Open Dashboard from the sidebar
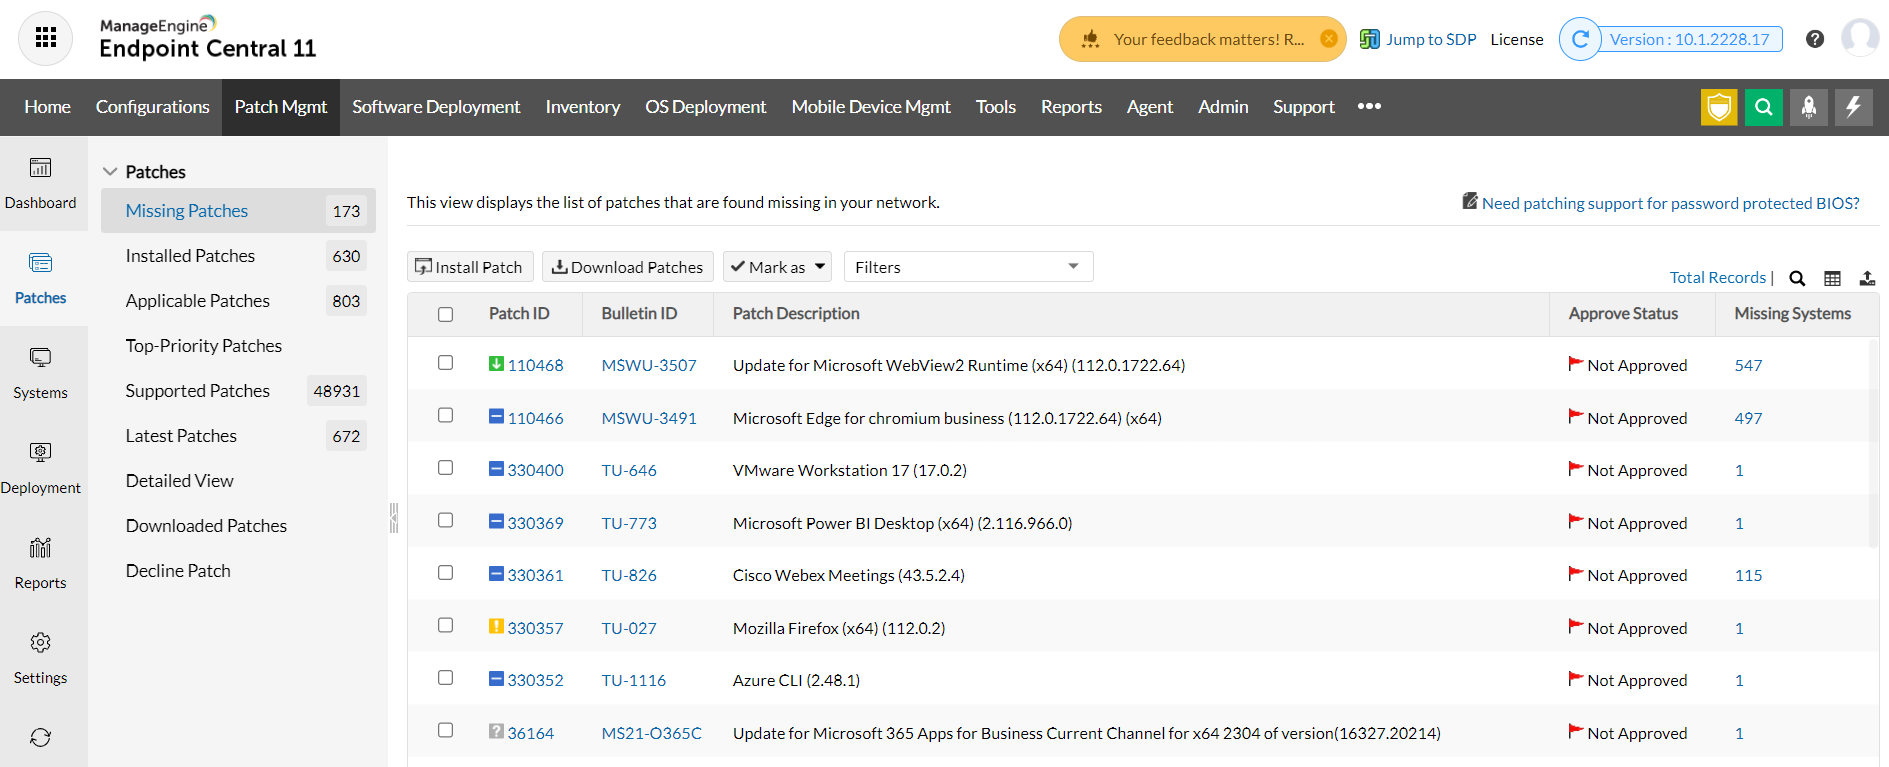1889x767 pixels. (x=40, y=184)
